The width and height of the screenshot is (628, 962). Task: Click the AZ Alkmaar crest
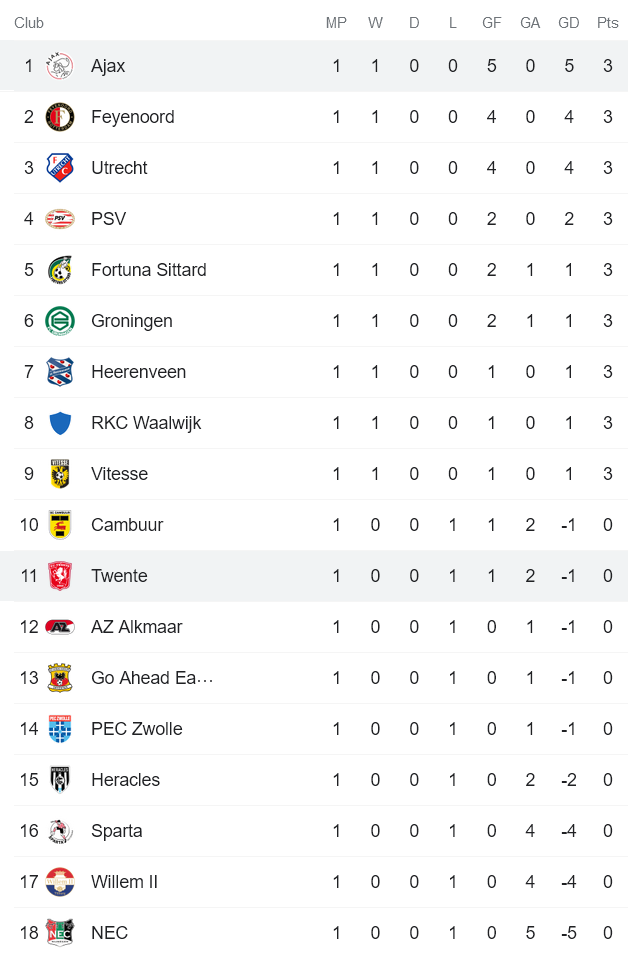59,626
